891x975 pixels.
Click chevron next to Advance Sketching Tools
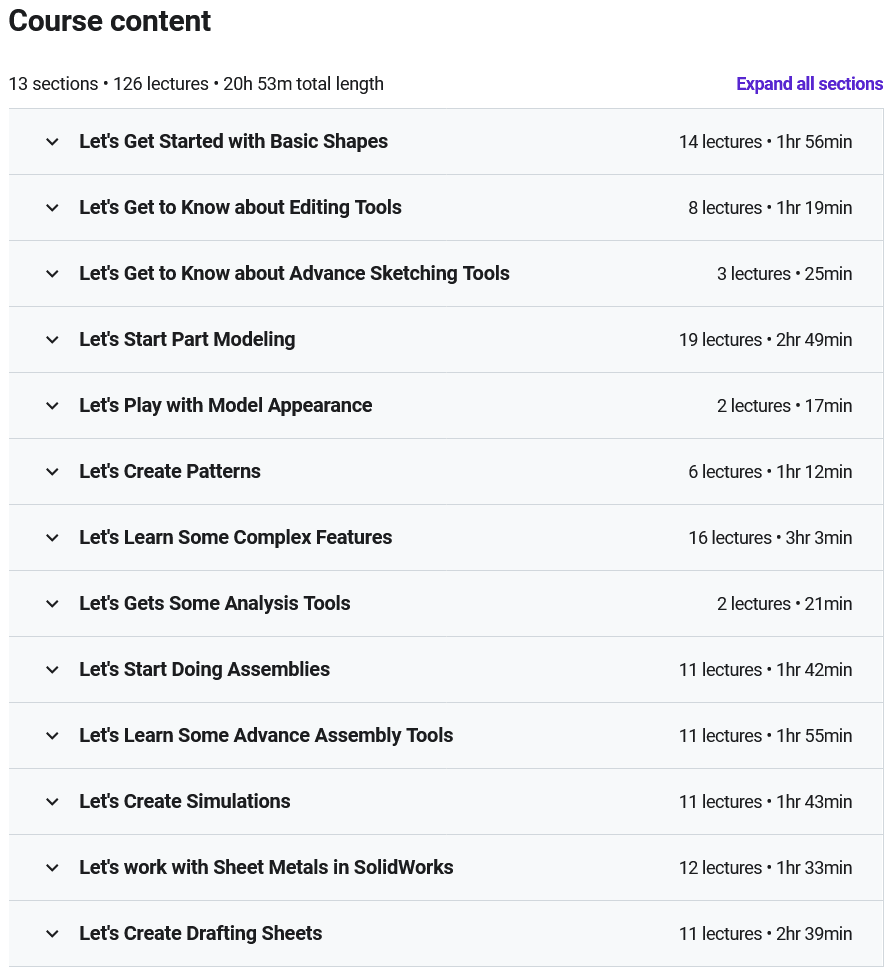click(53, 274)
